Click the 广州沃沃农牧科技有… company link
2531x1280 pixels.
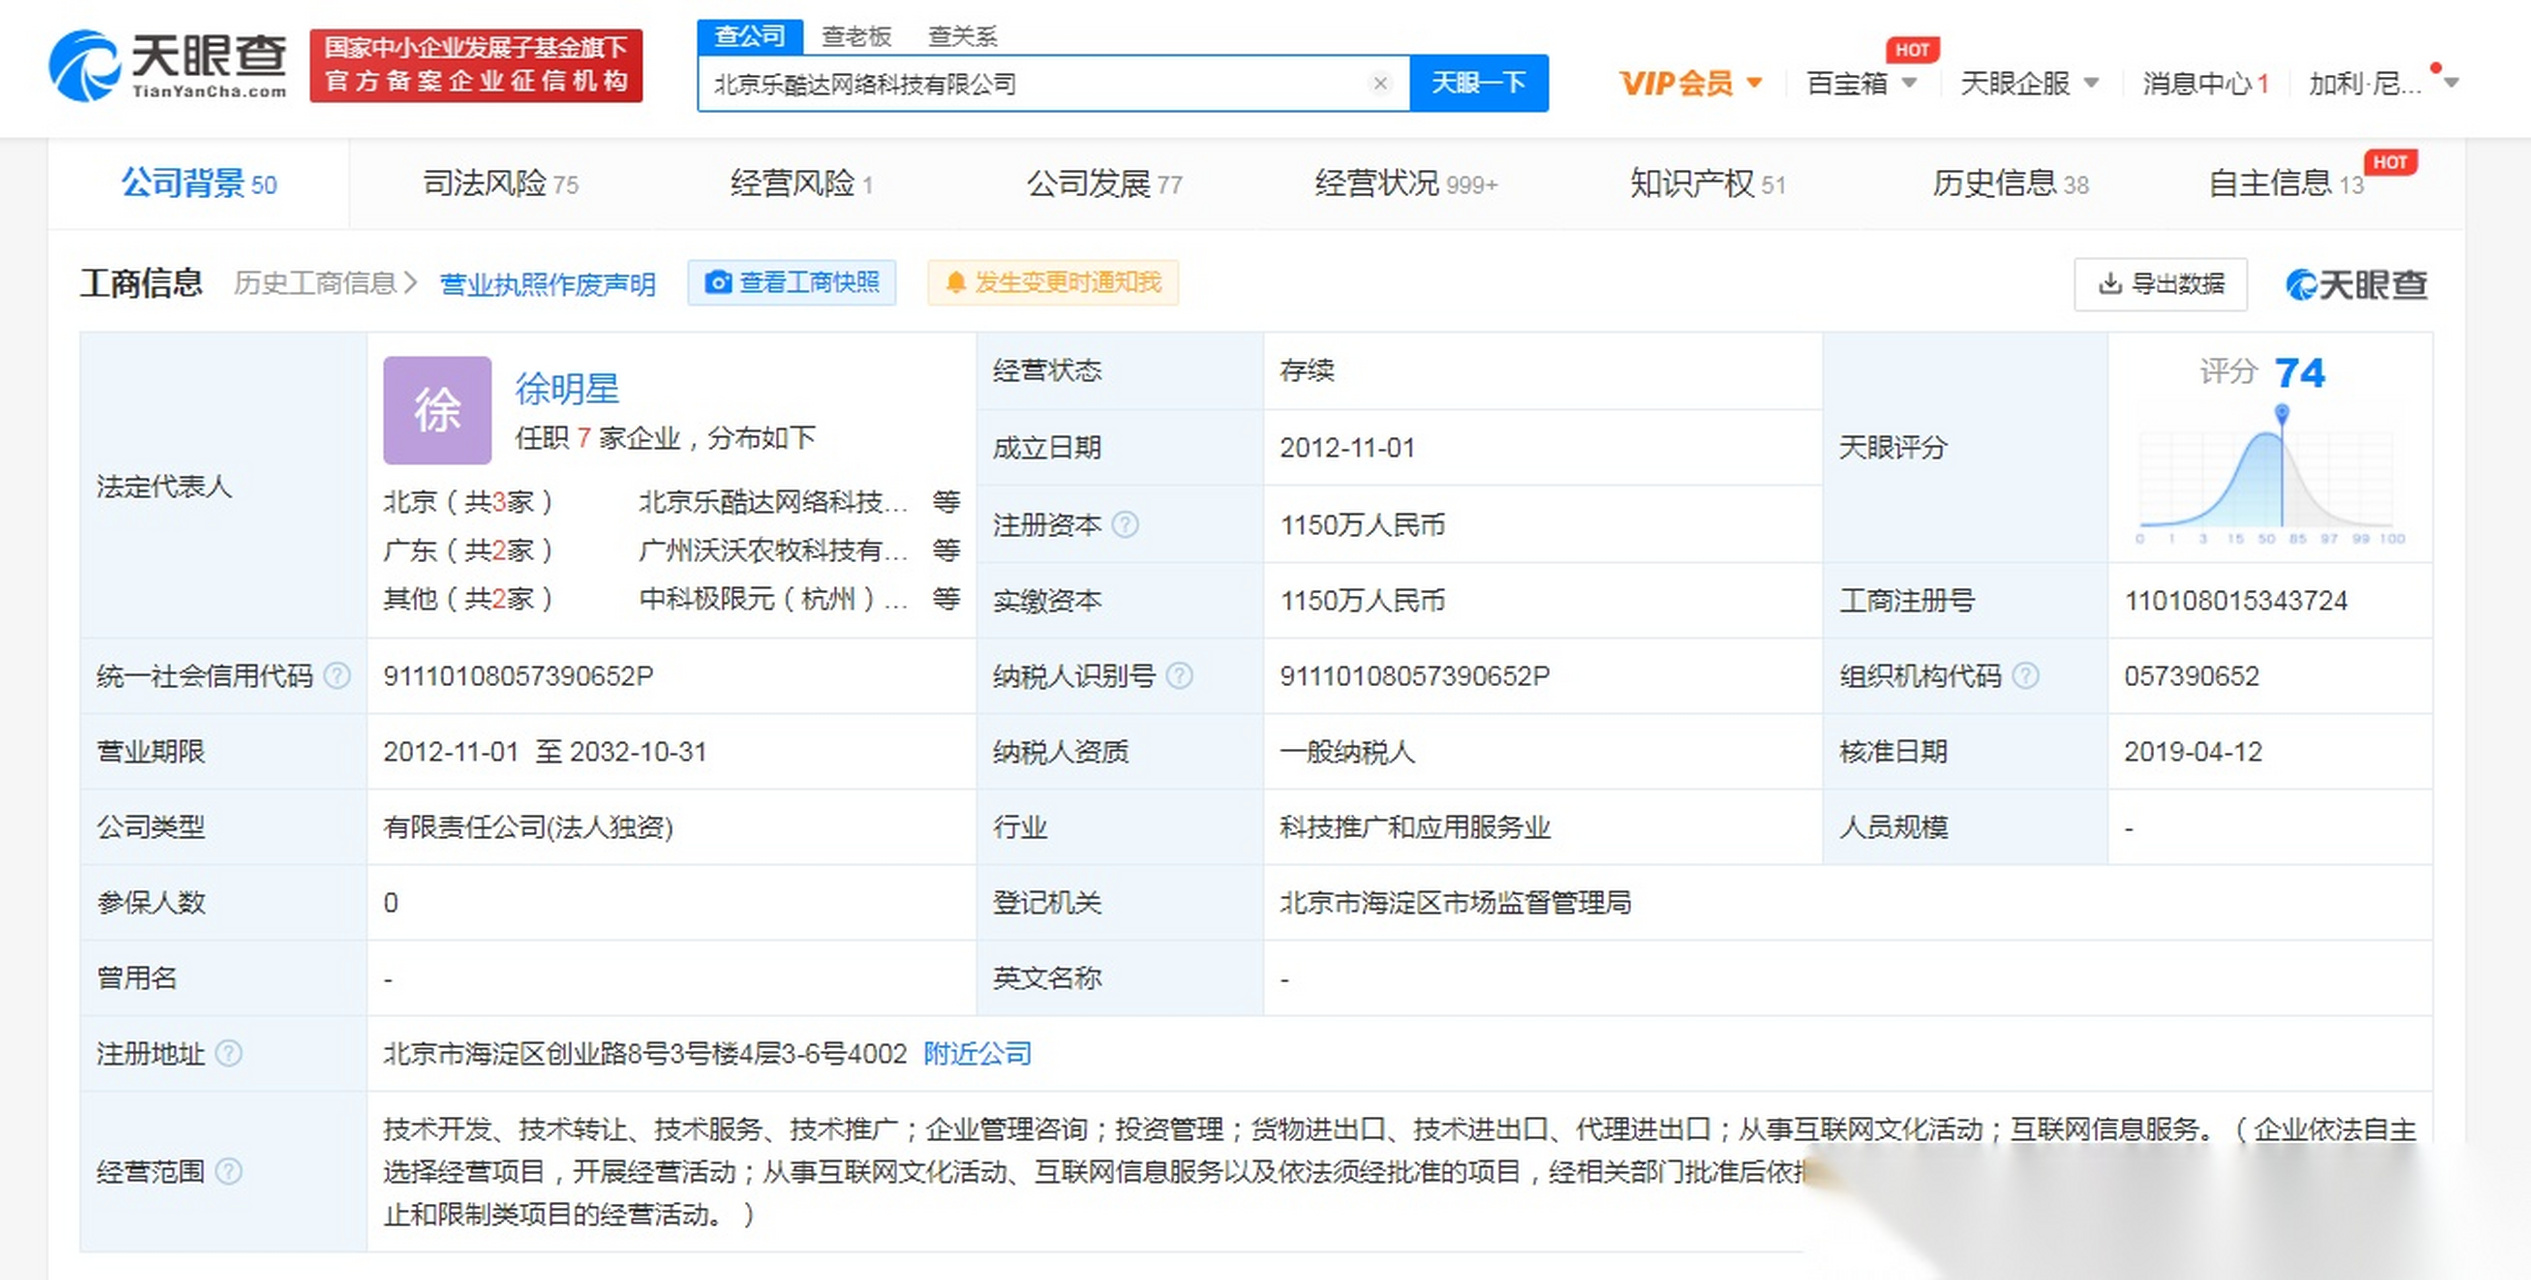coord(773,550)
